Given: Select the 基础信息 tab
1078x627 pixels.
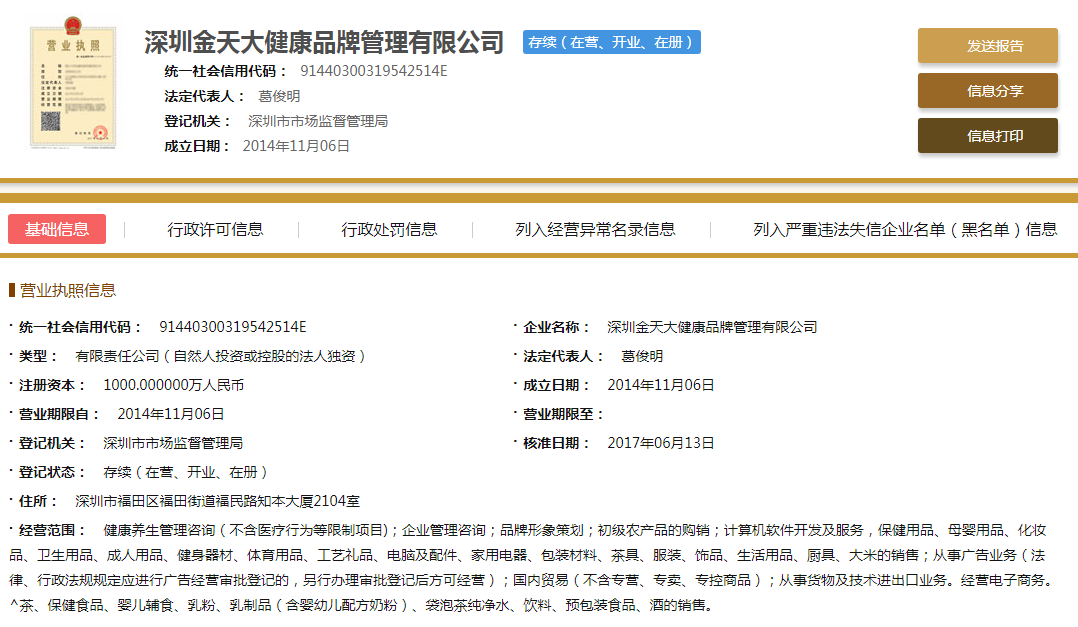Looking at the screenshot, I should (x=57, y=229).
